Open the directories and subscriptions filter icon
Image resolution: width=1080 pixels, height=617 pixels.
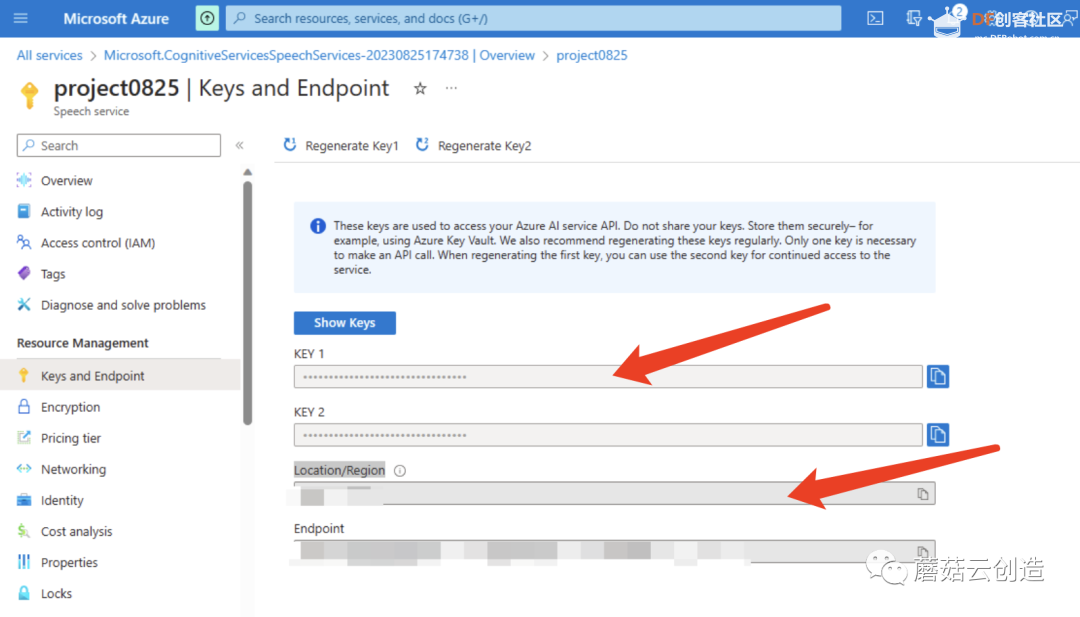point(913,19)
